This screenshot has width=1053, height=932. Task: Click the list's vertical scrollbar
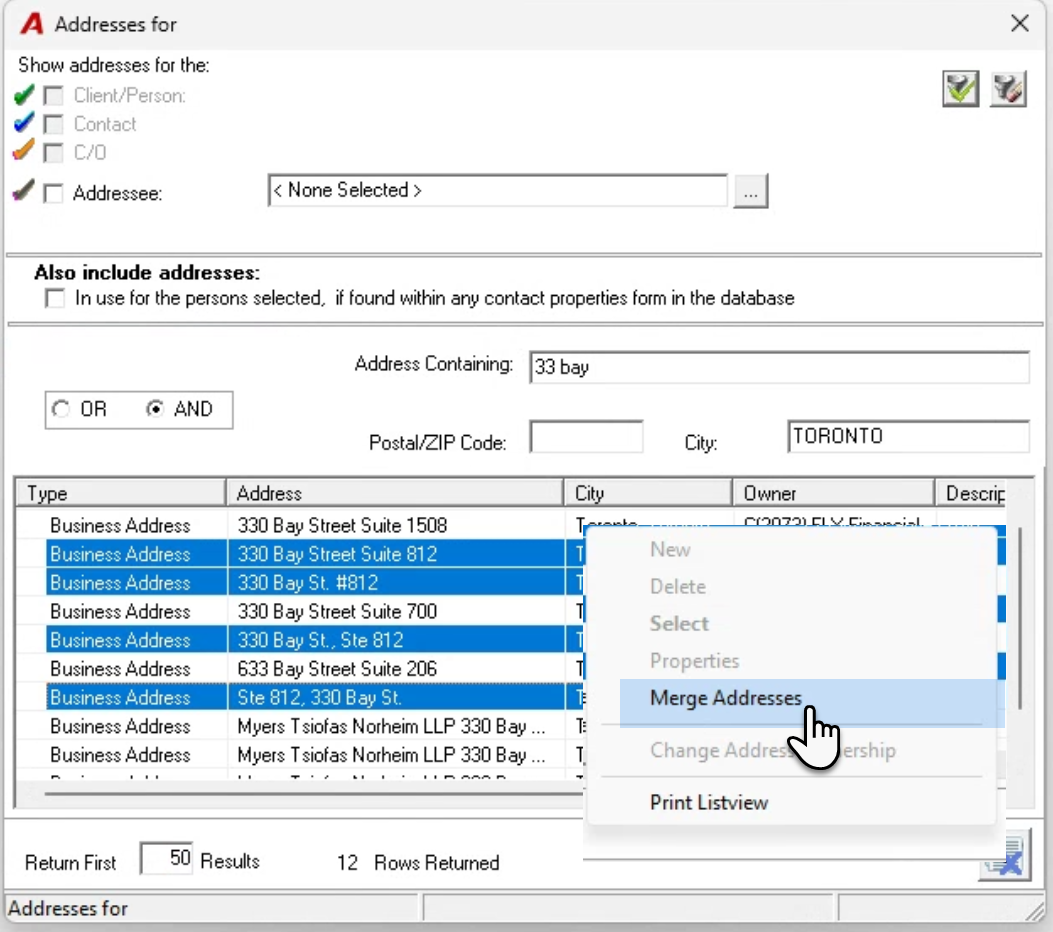pos(1019,618)
